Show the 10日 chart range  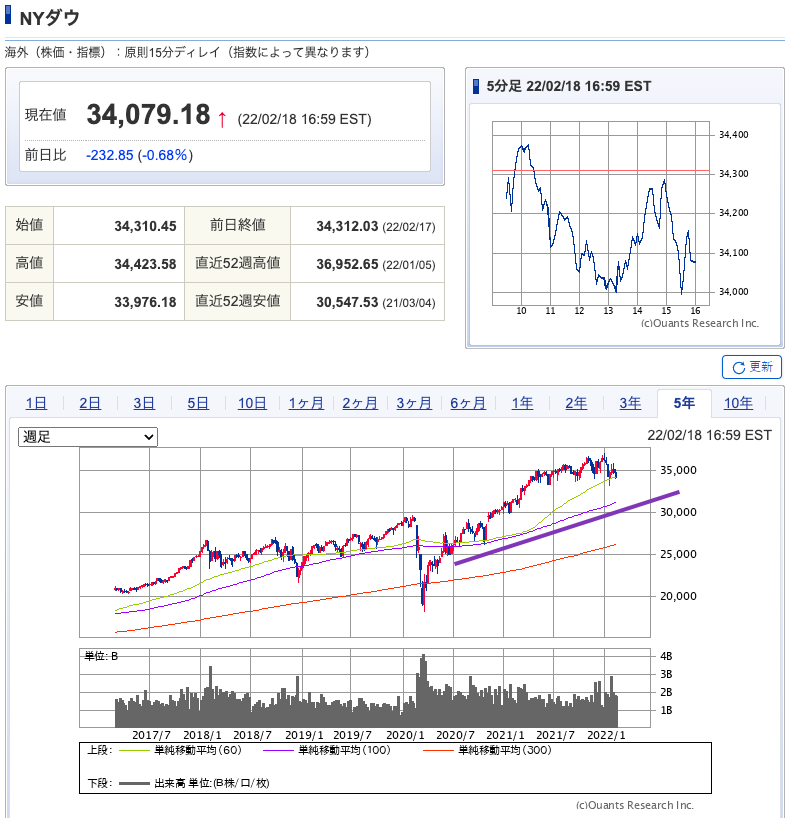pos(252,403)
